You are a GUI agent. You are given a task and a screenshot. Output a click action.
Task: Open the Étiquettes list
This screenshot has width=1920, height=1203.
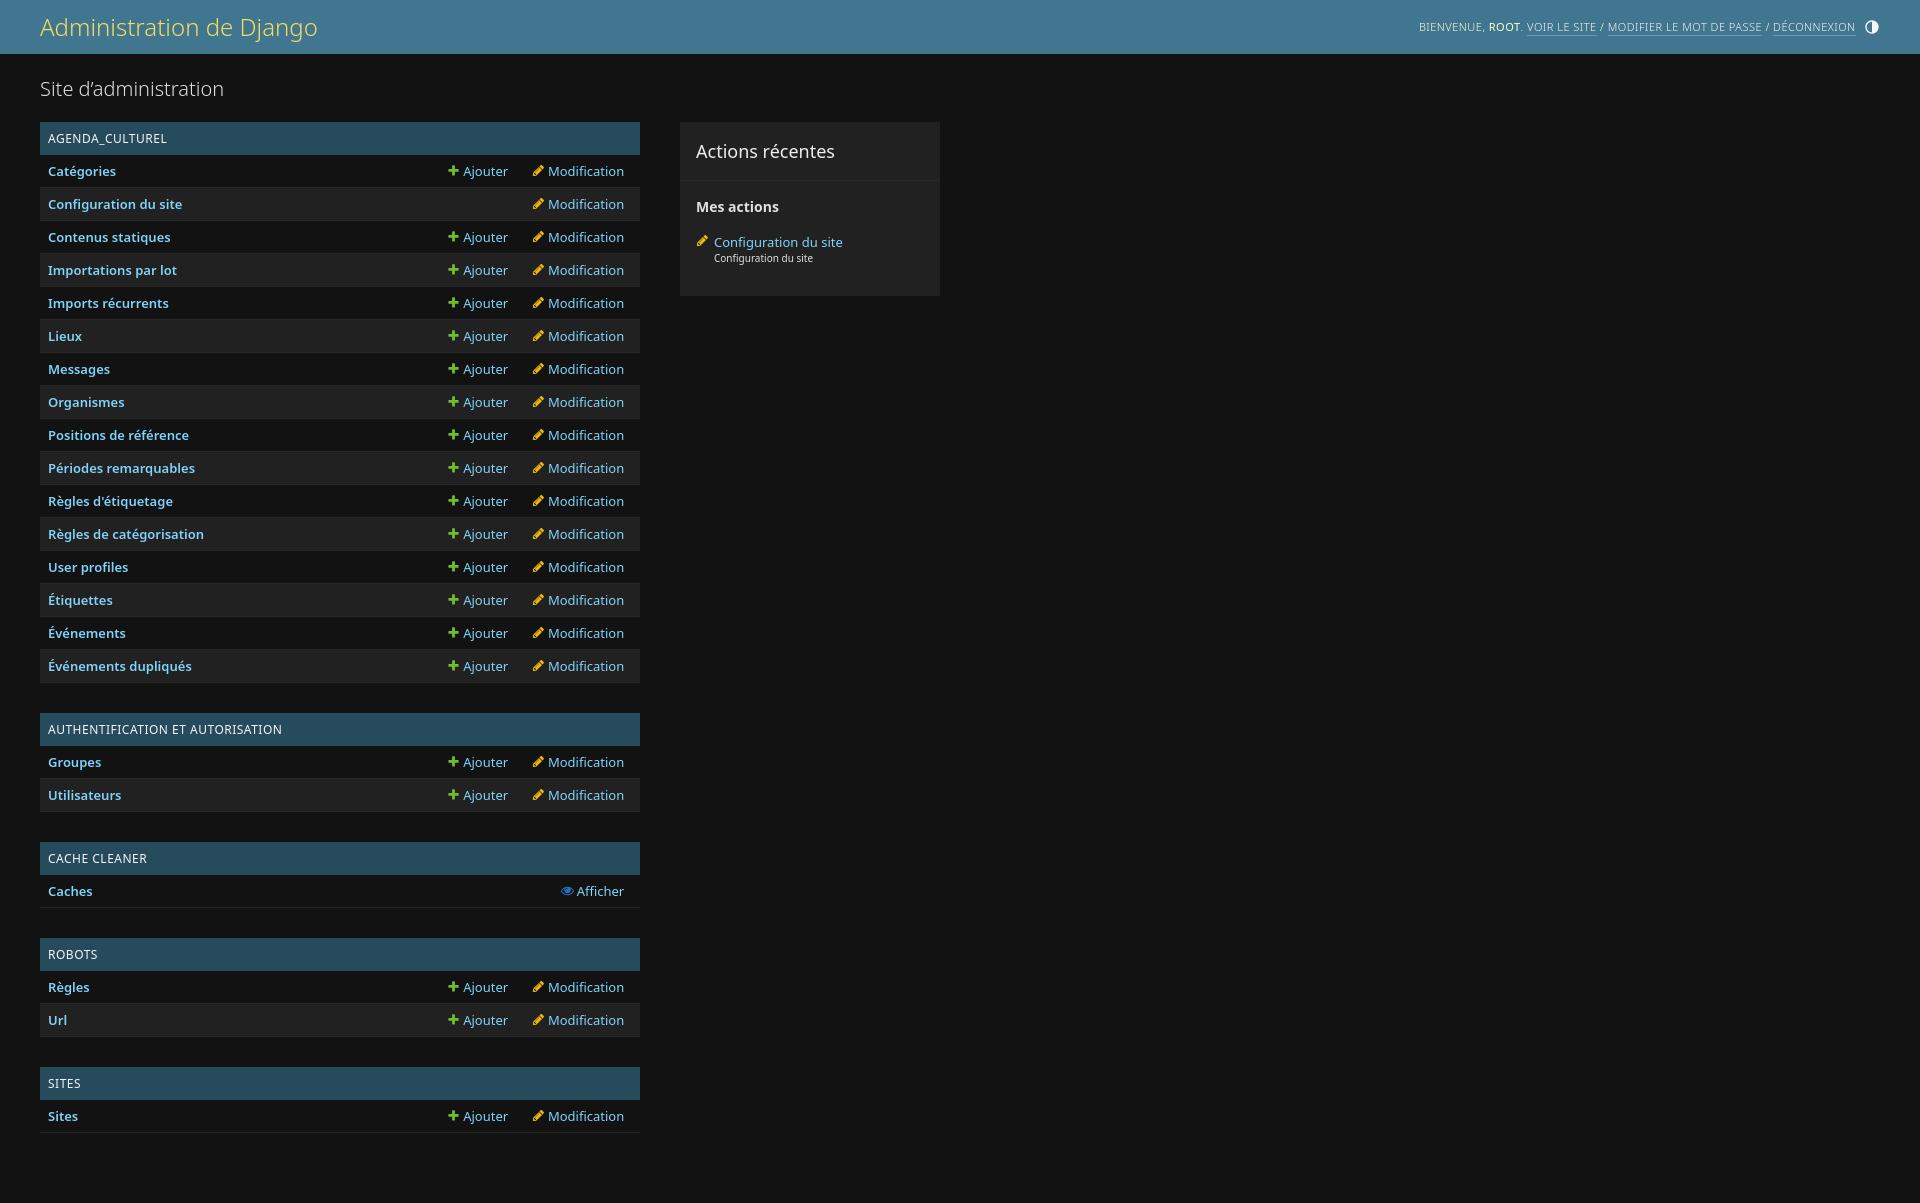coord(80,601)
